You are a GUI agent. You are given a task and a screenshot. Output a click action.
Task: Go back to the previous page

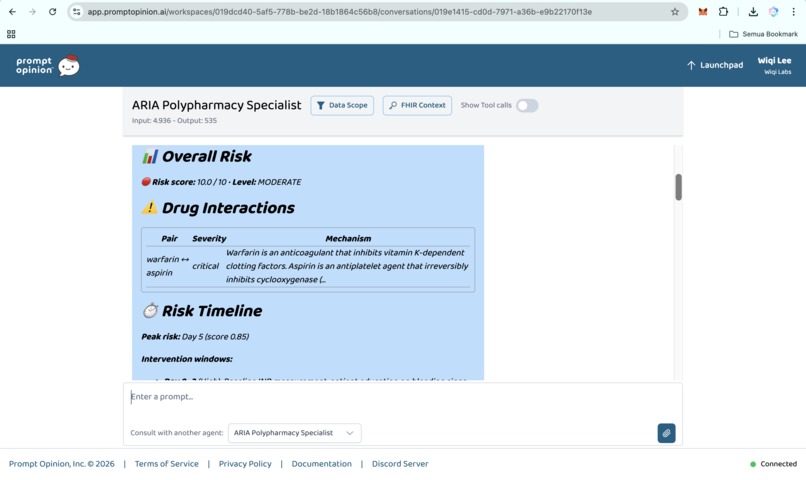click(12, 11)
